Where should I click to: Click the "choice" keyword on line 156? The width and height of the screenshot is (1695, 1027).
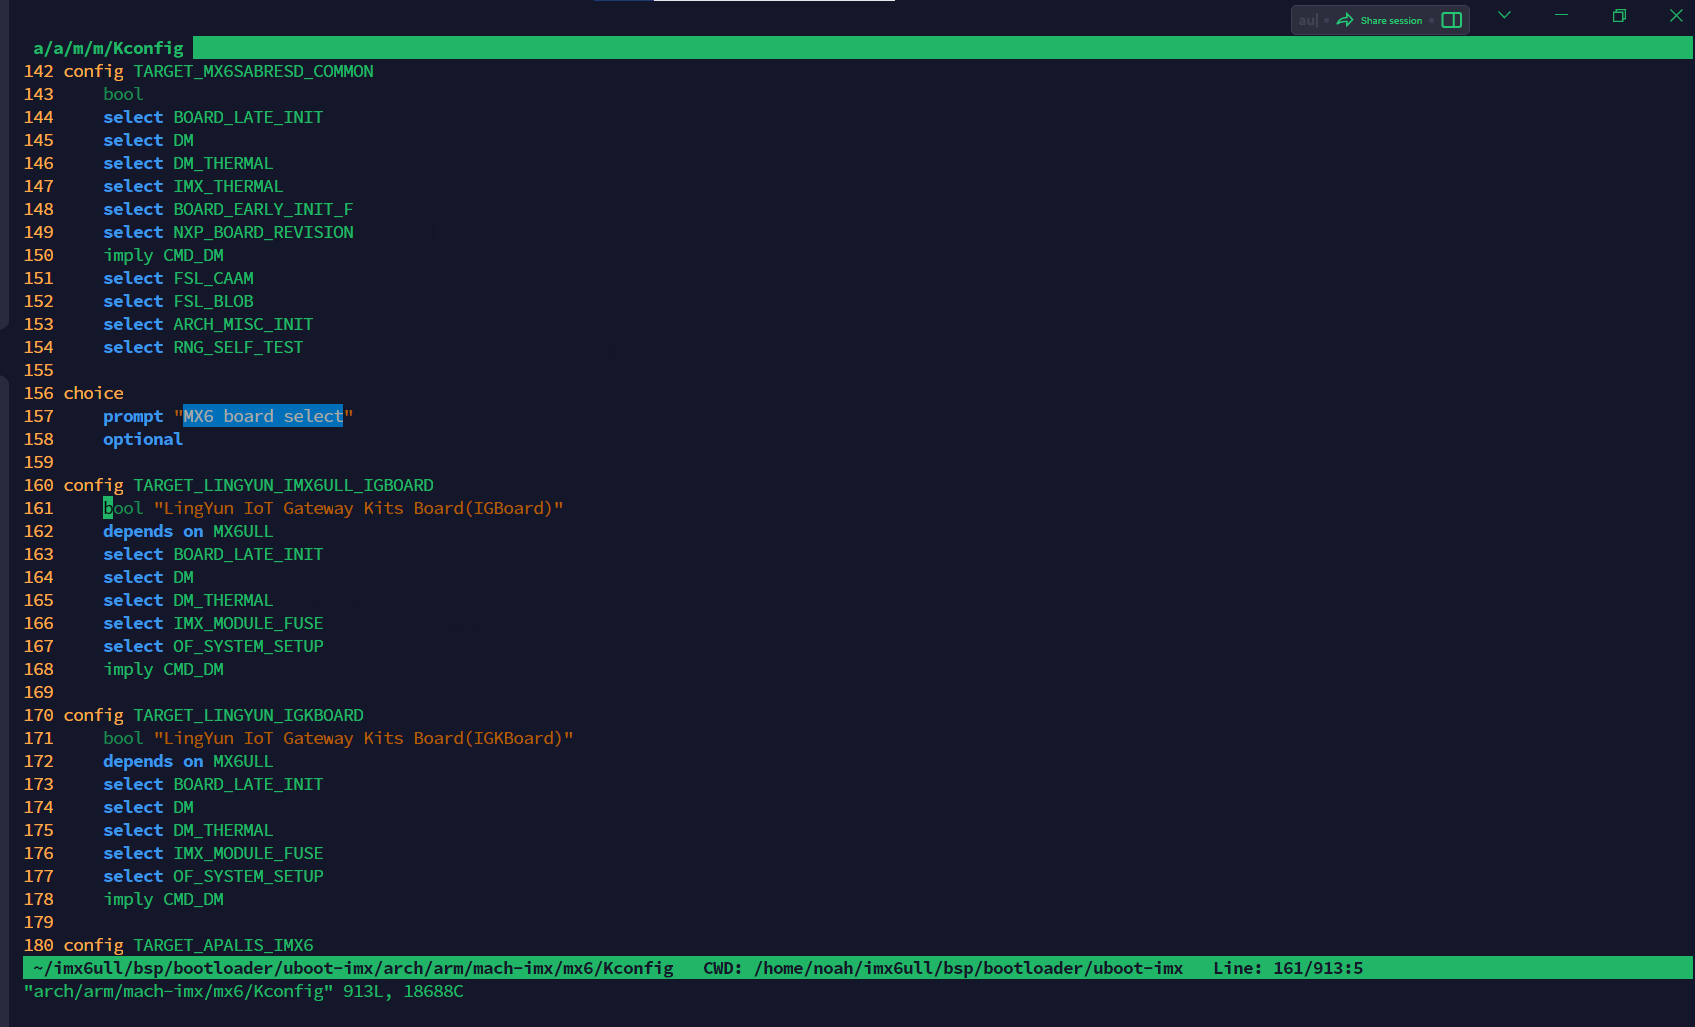point(93,393)
